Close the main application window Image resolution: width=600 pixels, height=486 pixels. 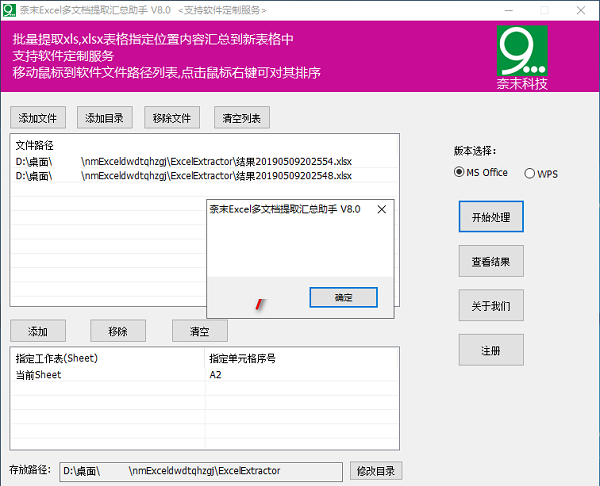(x=580, y=10)
